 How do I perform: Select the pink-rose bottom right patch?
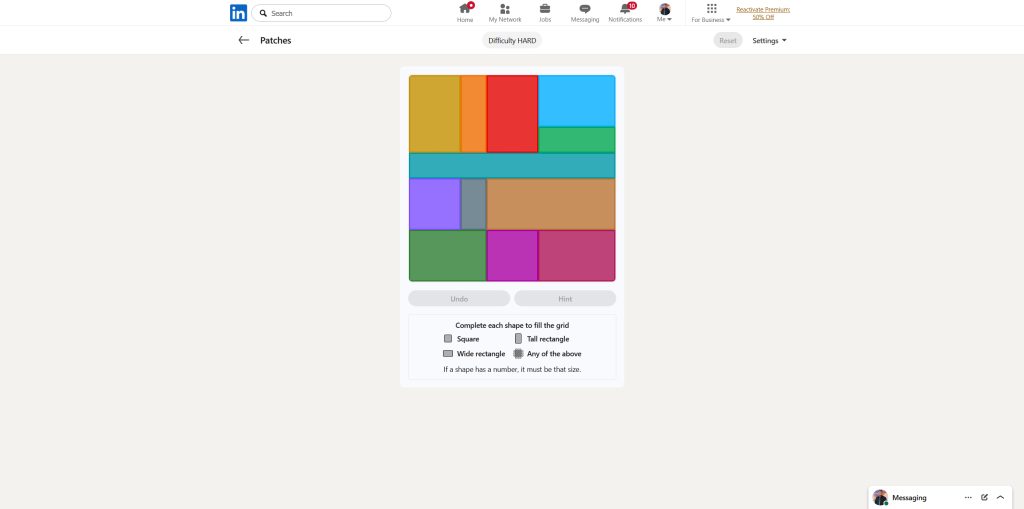click(x=577, y=255)
